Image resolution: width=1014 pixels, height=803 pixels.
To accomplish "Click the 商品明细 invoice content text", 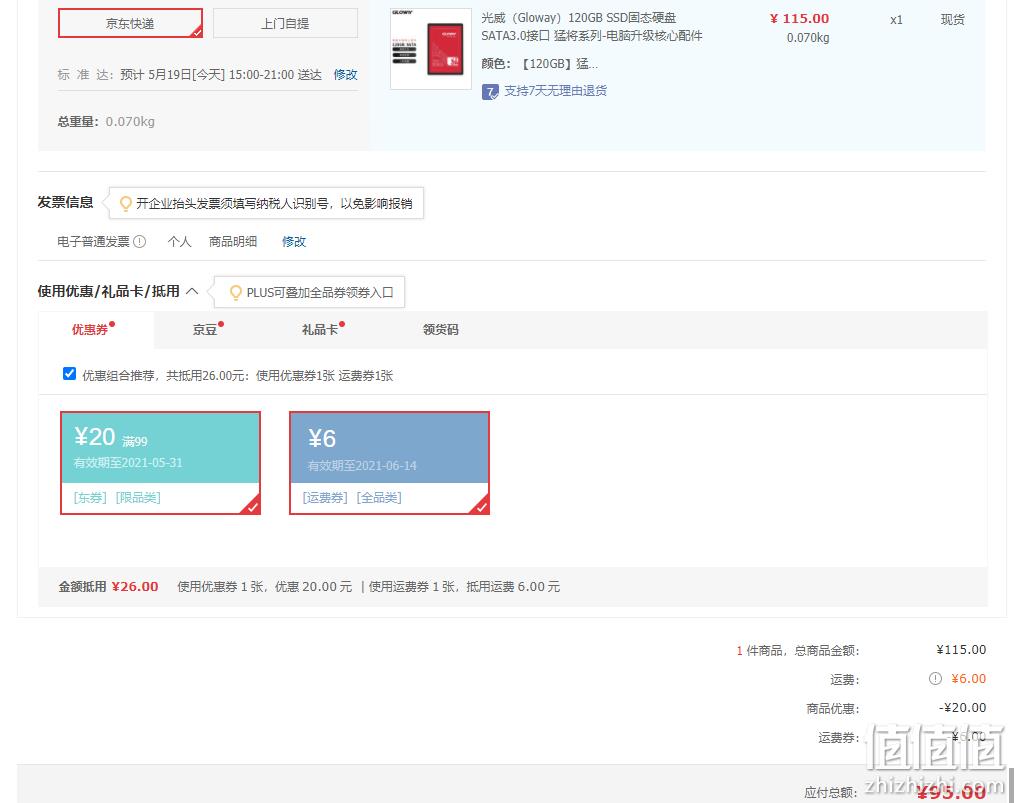I will [233, 241].
